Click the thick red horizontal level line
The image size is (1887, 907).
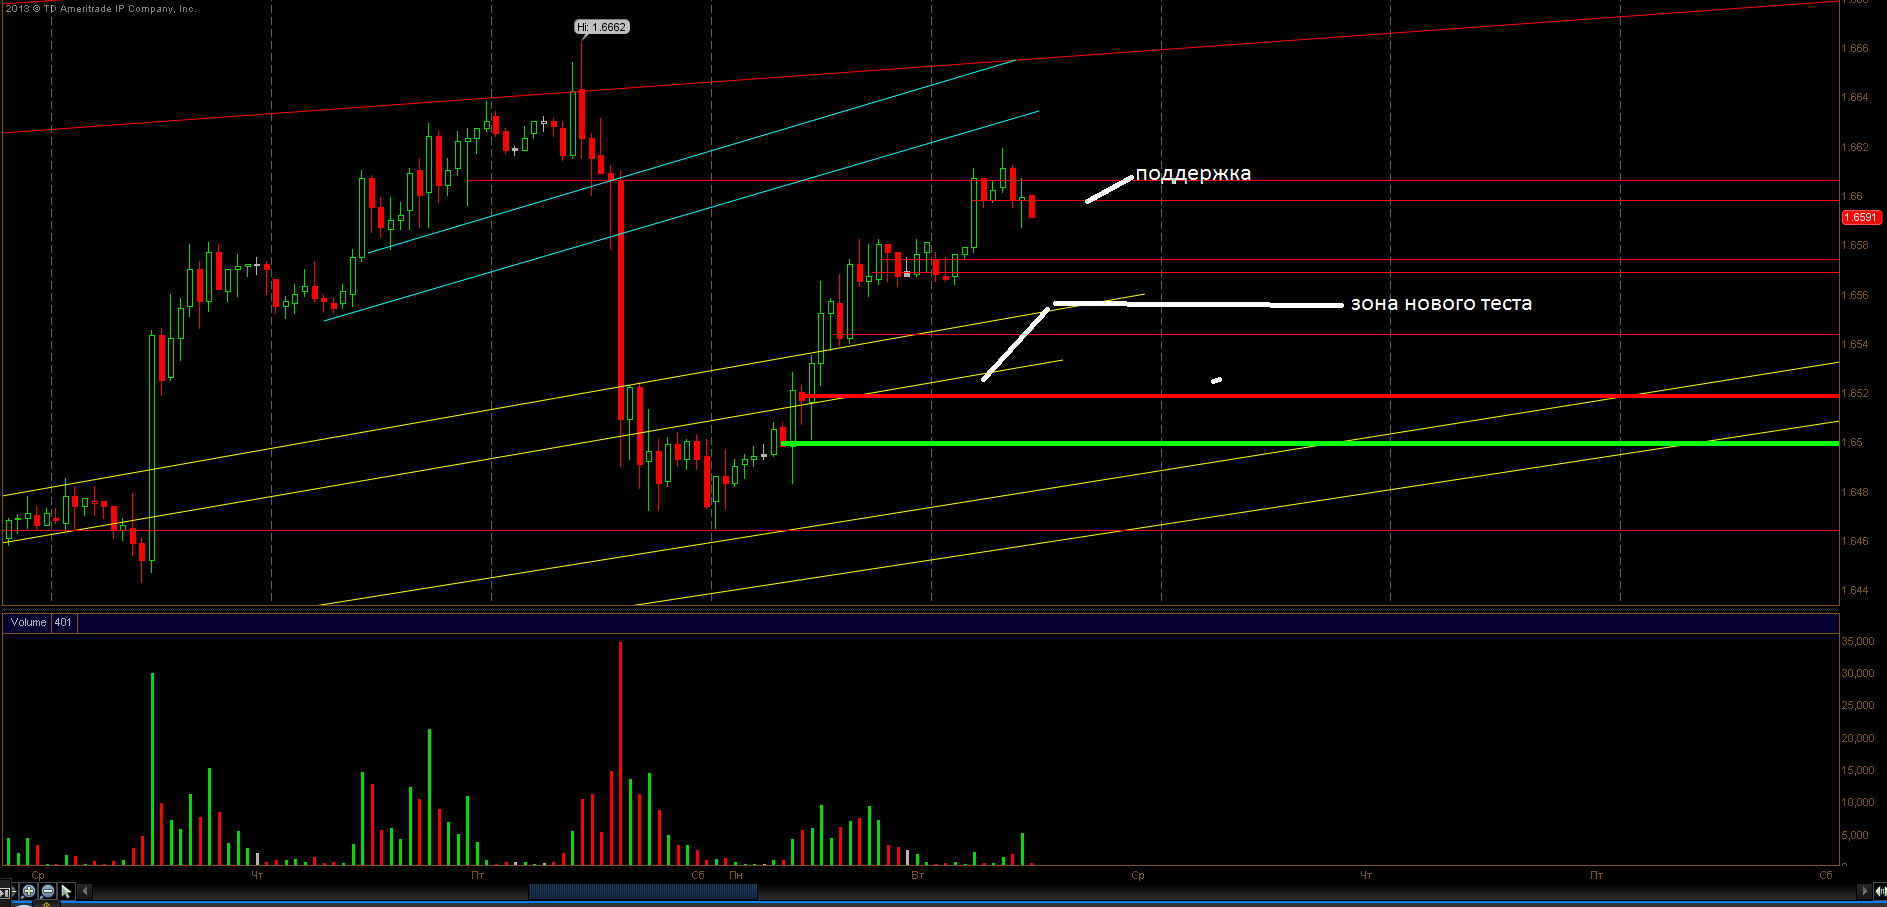[1320, 396]
